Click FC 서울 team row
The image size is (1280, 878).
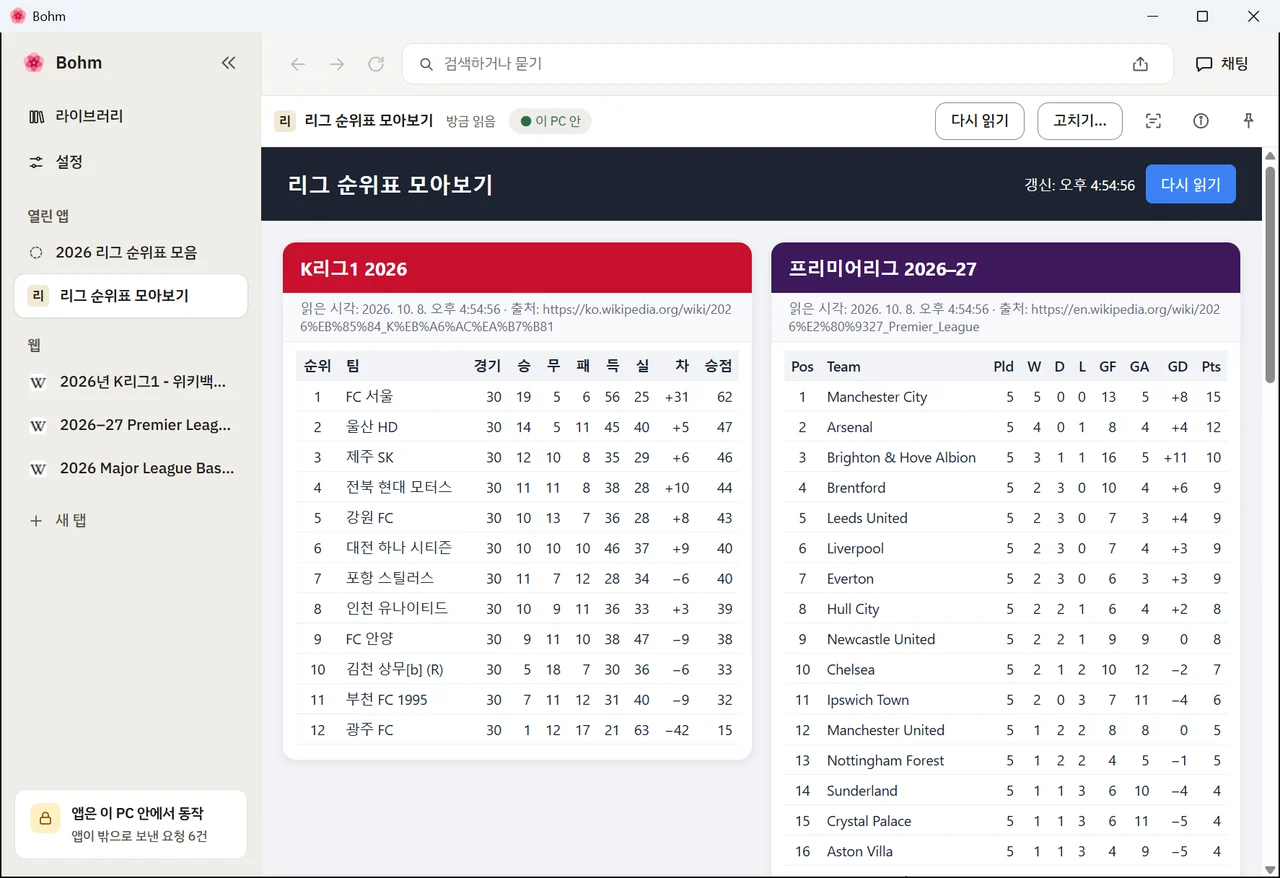pos(517,397)
